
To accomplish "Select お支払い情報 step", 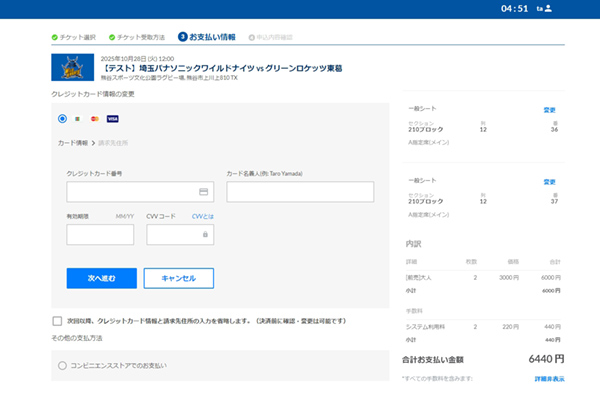I will click(x=207, y=37).
